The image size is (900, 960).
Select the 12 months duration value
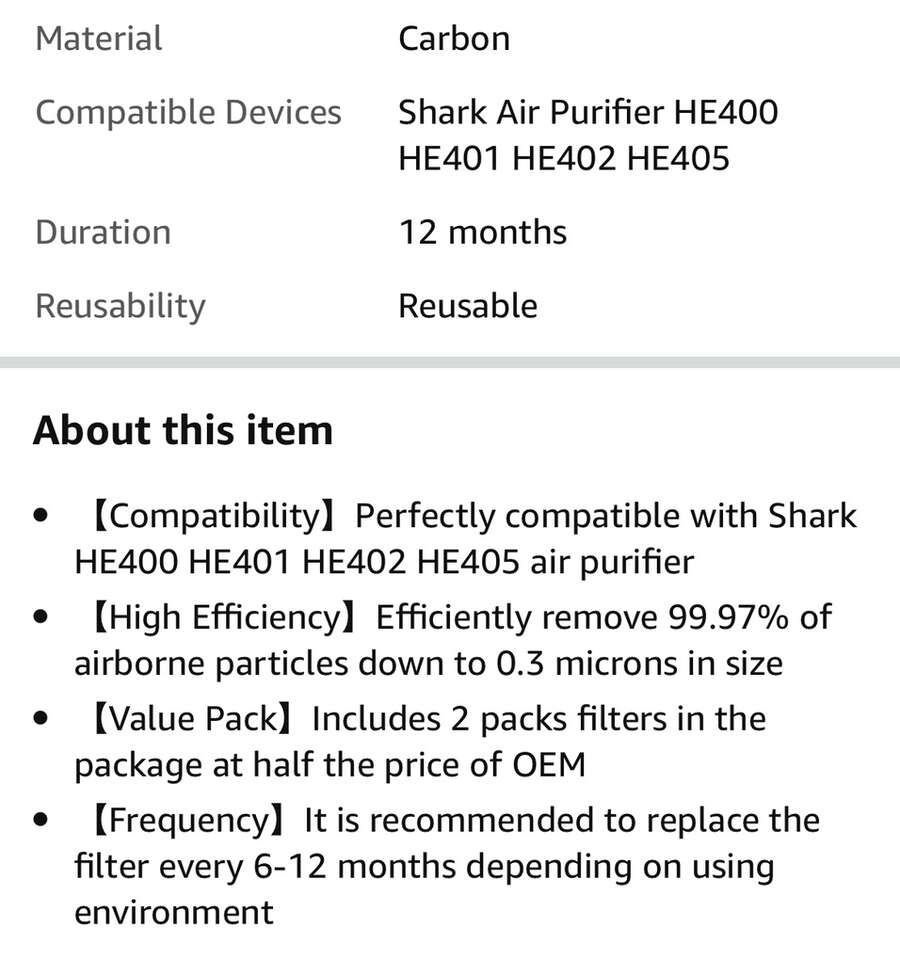coord(482,232)
